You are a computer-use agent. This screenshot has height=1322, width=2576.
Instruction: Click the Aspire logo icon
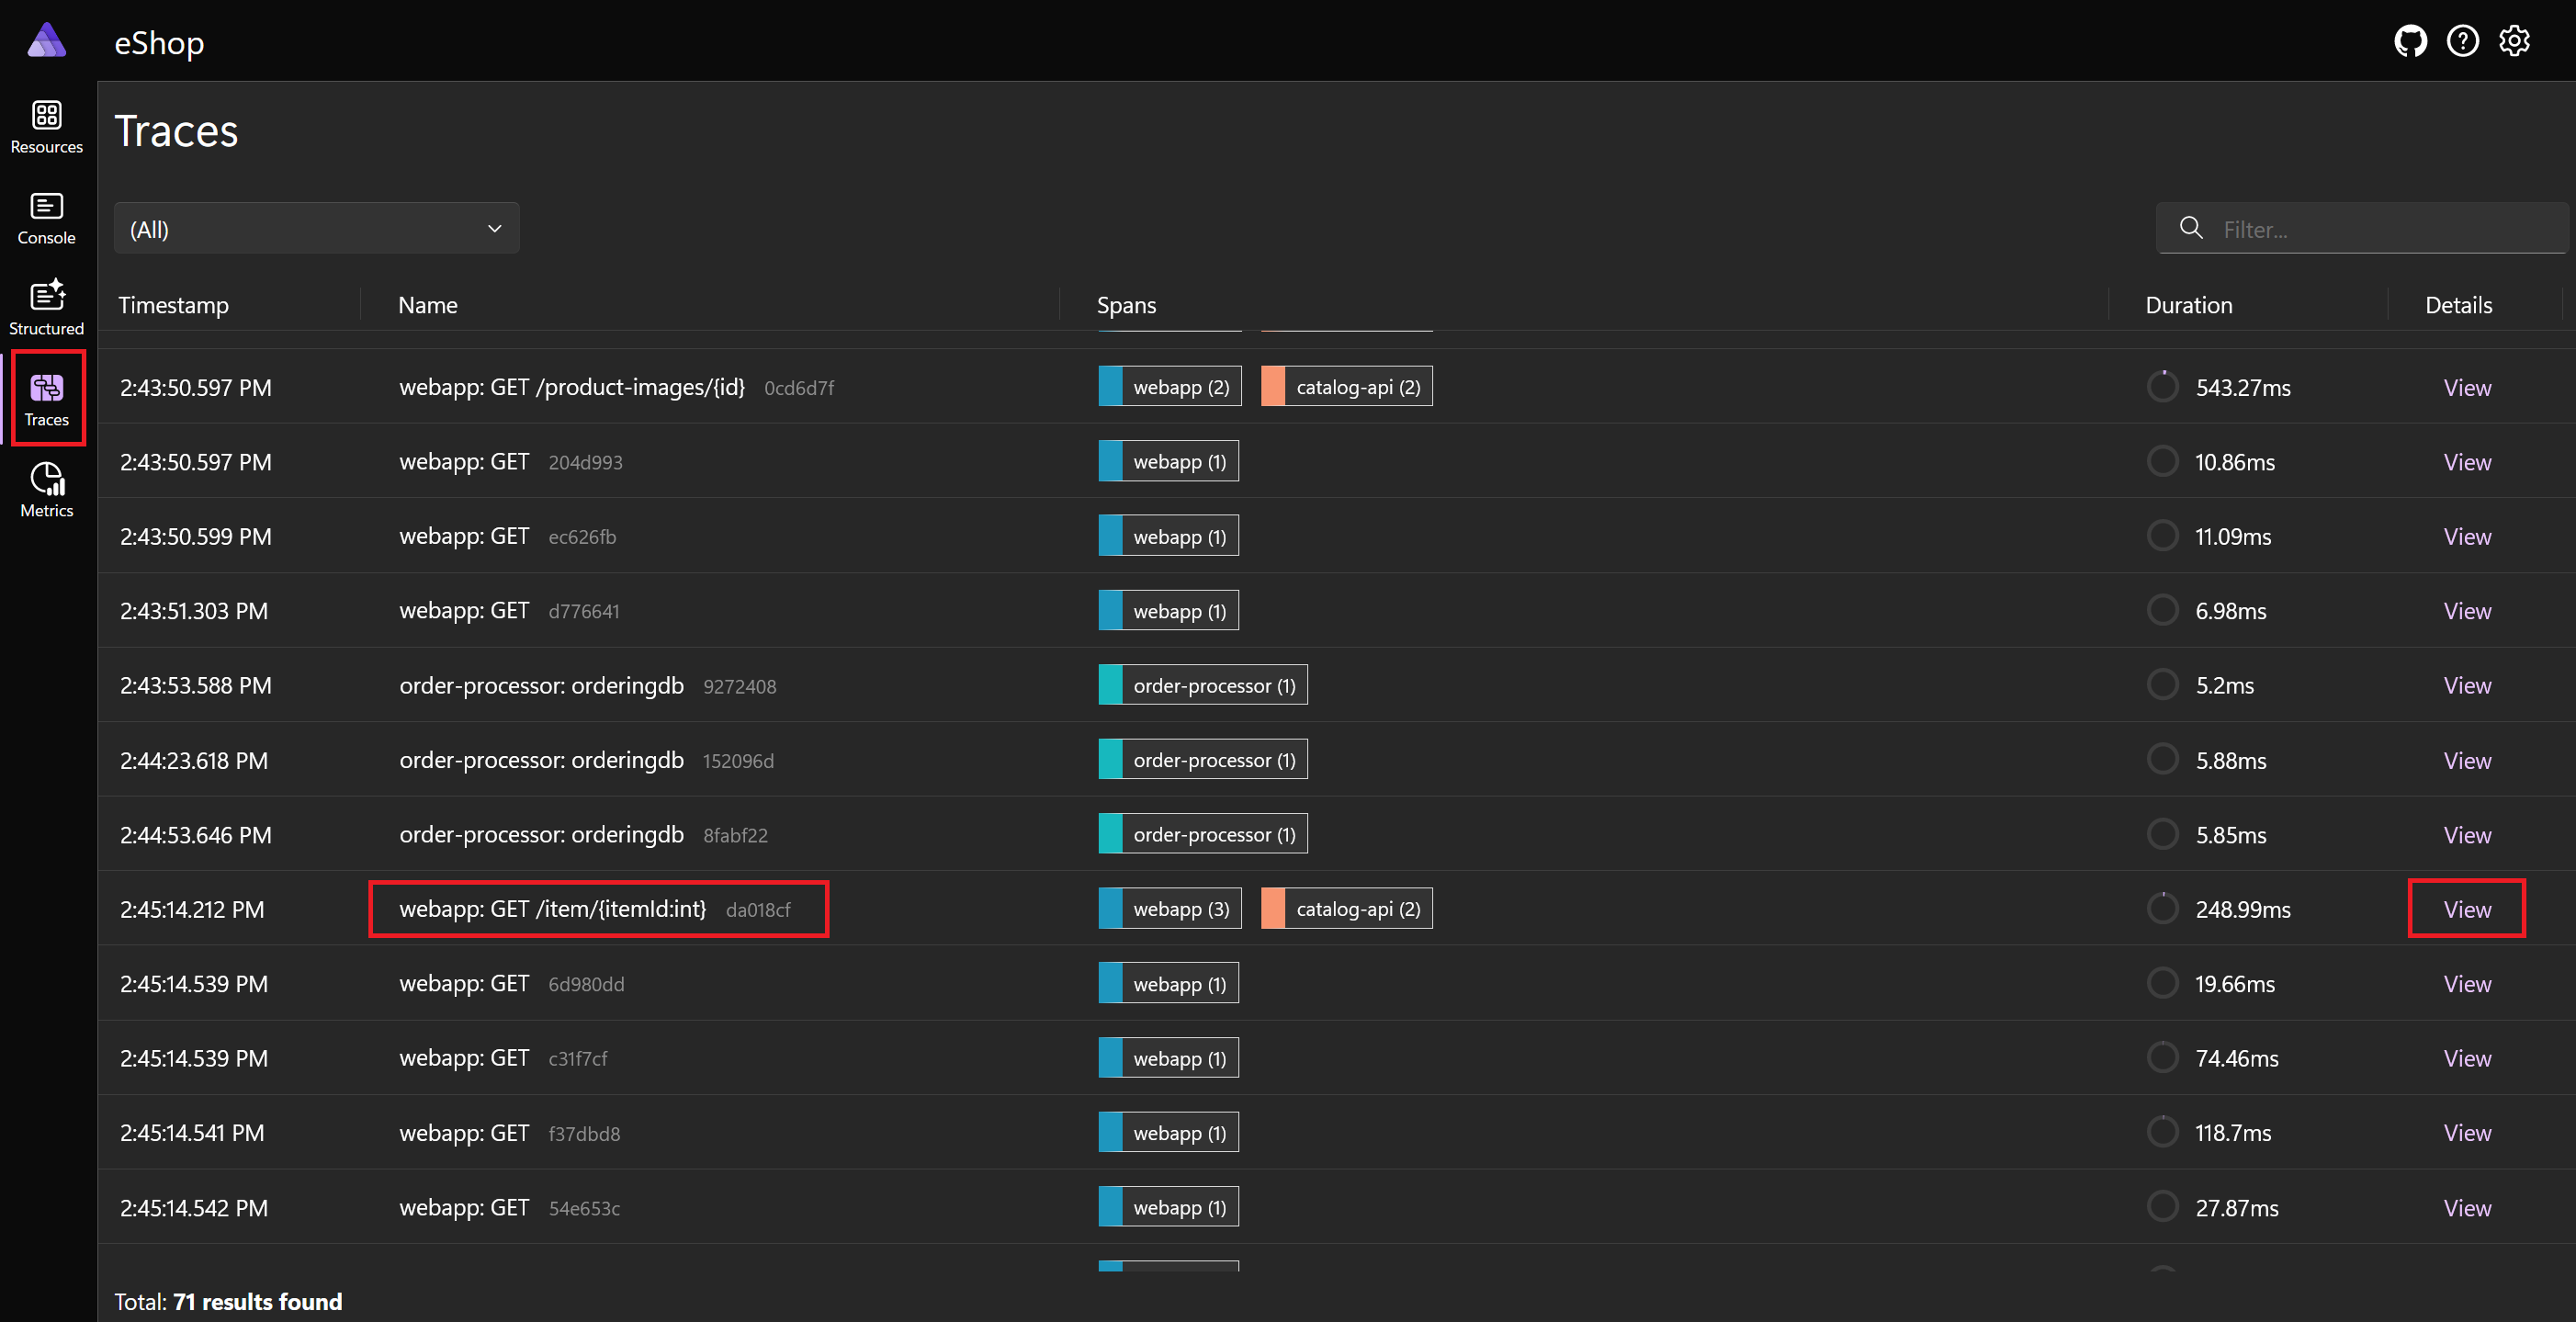click(46, 41)
